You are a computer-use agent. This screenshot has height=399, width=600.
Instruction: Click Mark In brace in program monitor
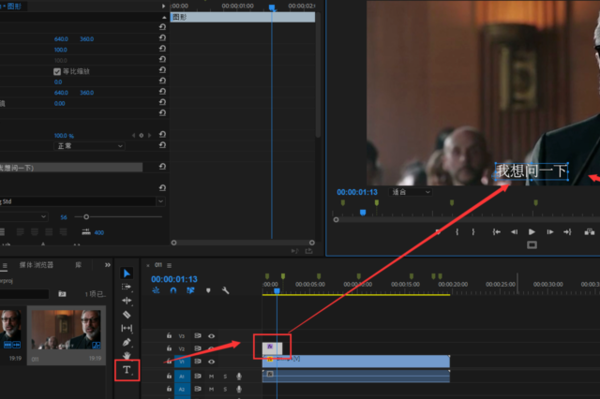[x=457, y=232]
